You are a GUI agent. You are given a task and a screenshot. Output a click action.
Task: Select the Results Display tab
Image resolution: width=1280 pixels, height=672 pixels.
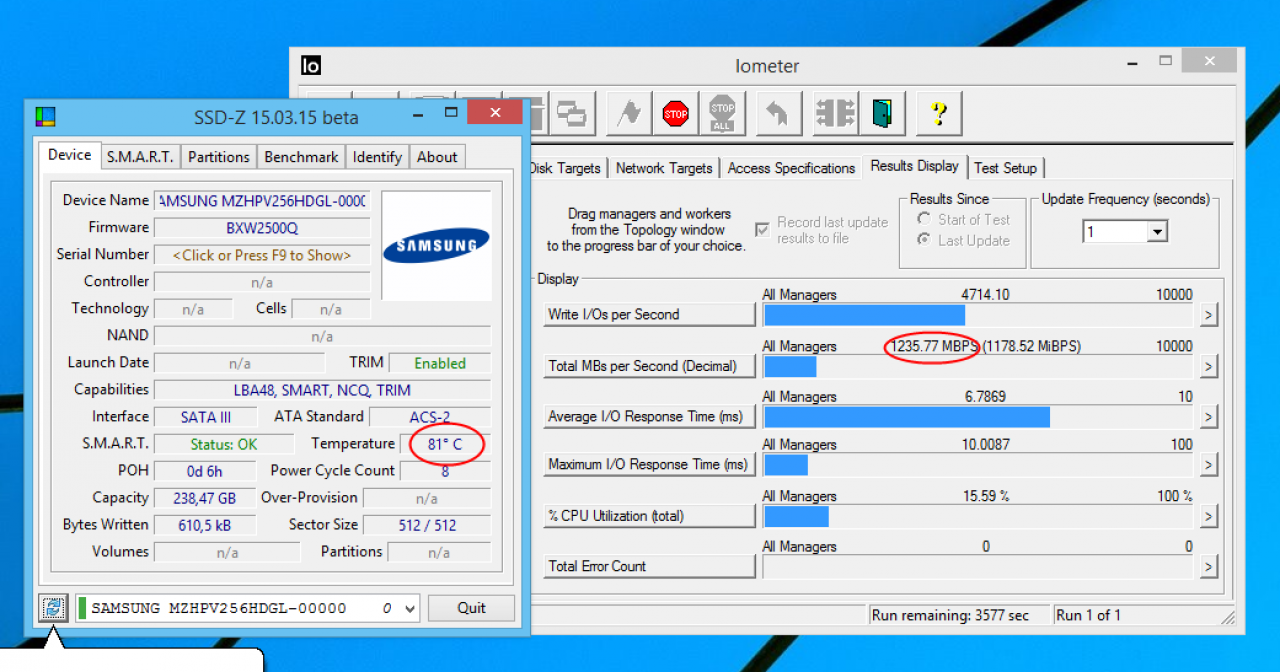[914, 166]
